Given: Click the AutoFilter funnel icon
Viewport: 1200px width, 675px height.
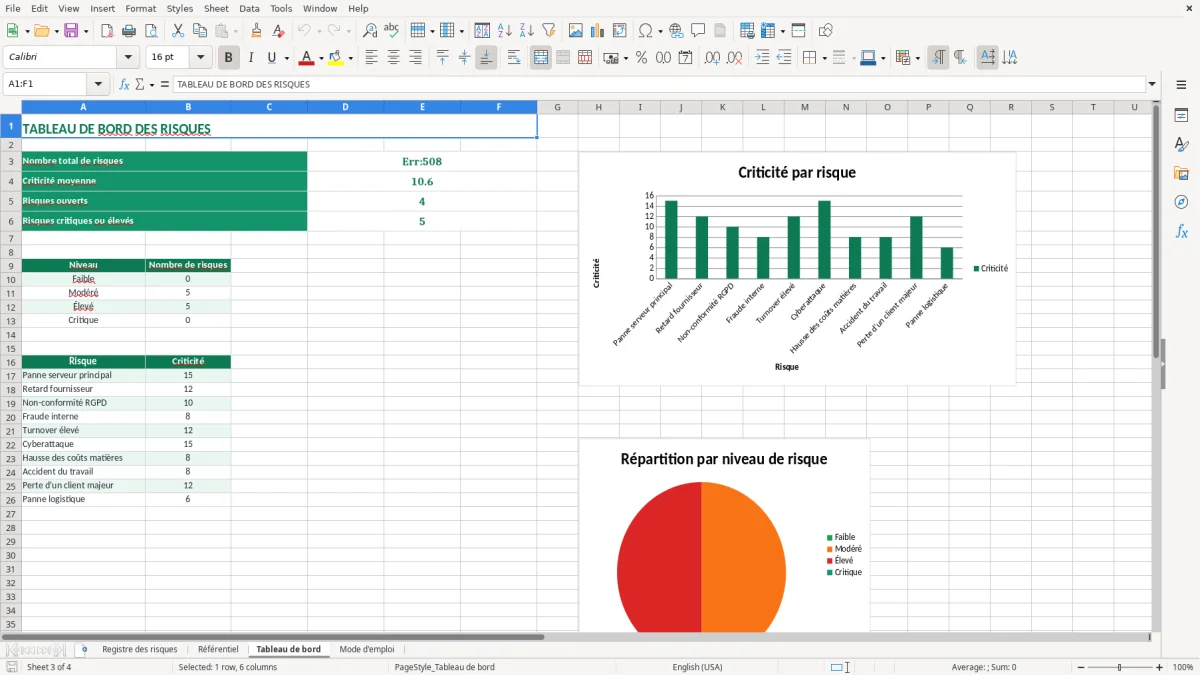Looking at the screenshot, I should pyautogui.click(x=548, y=31).
